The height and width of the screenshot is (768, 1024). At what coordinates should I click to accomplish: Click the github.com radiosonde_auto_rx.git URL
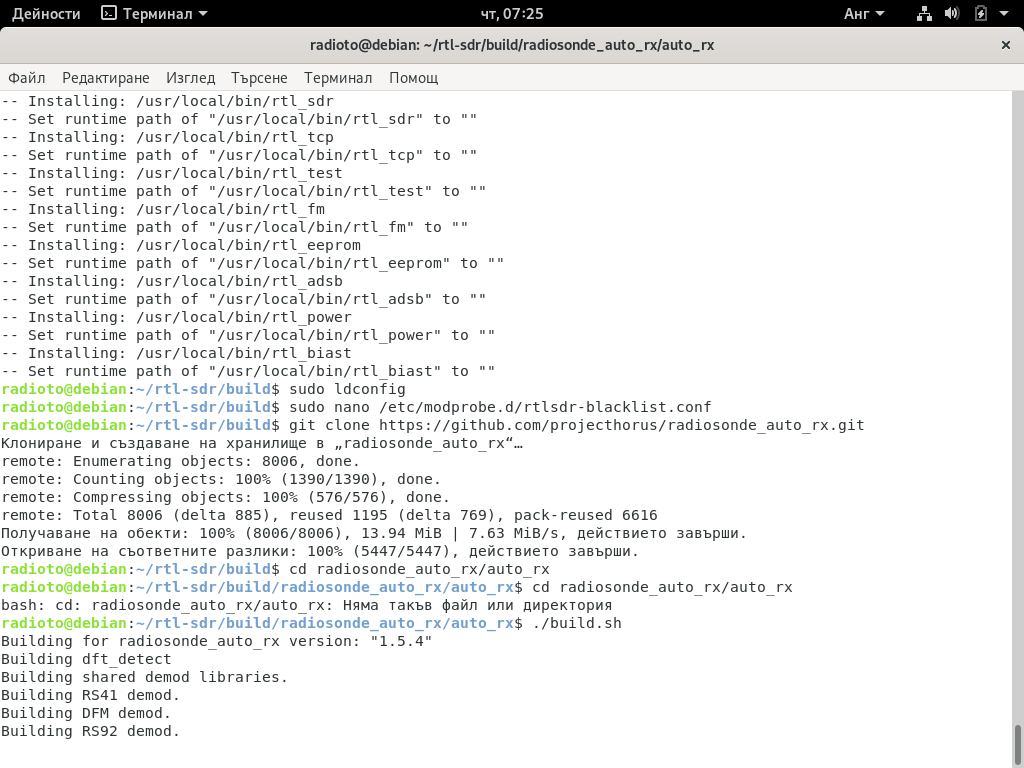[x=621, y=425]
